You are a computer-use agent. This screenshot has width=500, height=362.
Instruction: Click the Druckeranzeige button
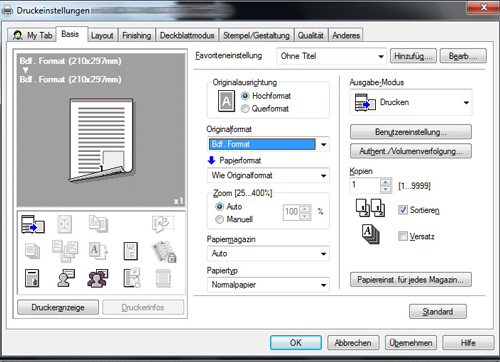(58, 307)
